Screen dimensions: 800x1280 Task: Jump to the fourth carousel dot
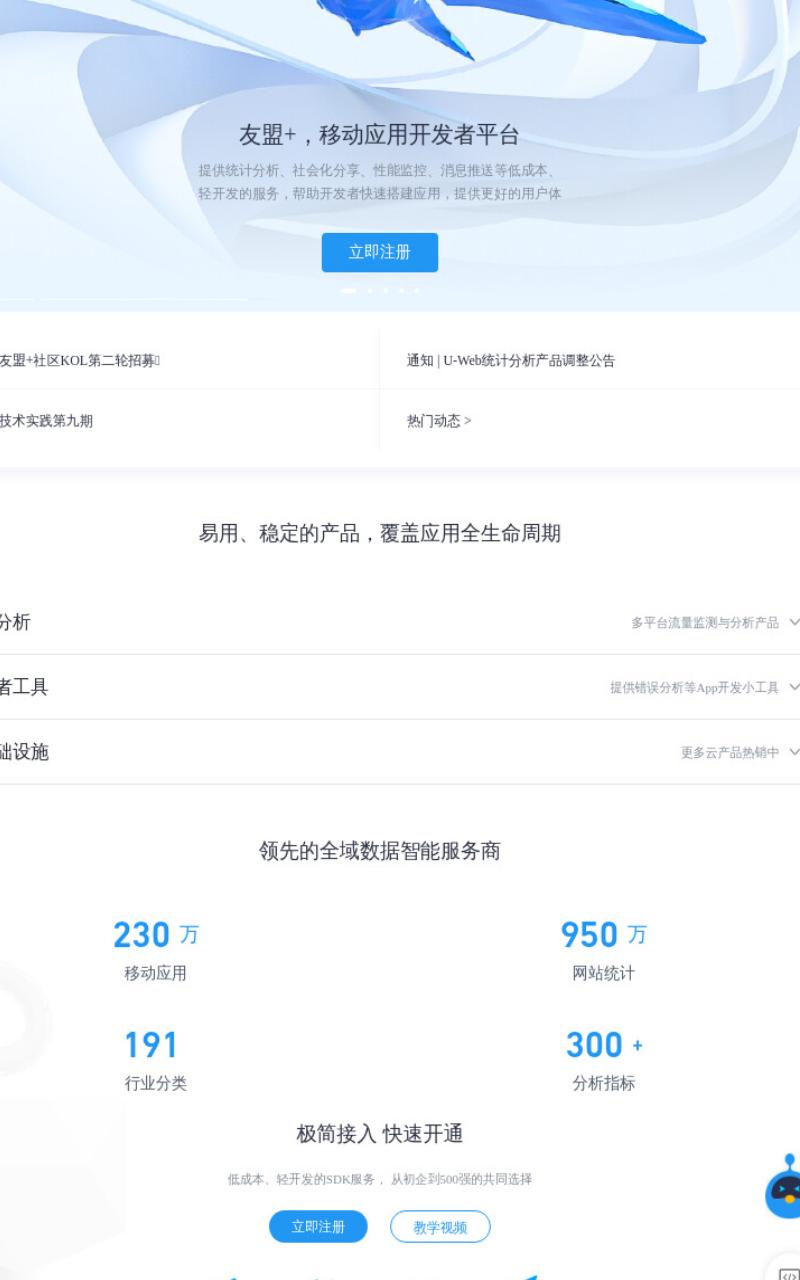(x=401, y=291)
